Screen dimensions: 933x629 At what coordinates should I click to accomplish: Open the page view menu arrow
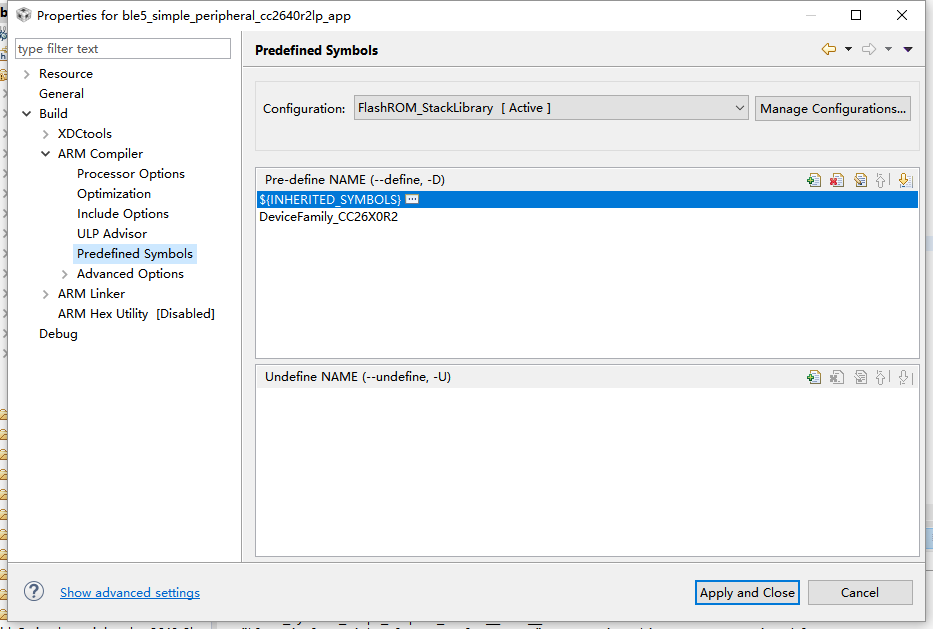[x=908, y=49]
